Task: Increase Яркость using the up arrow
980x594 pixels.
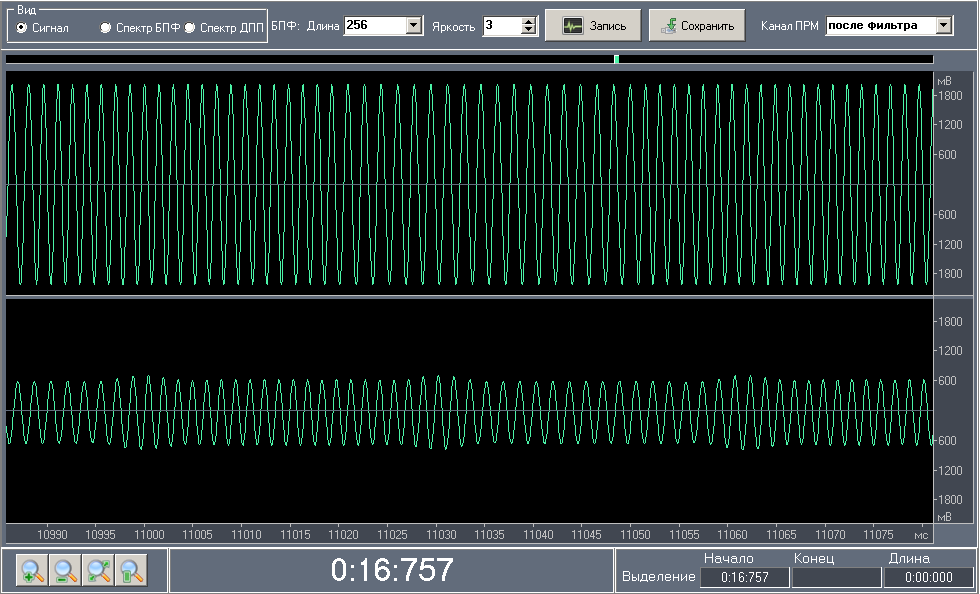Action: [529, 21]
